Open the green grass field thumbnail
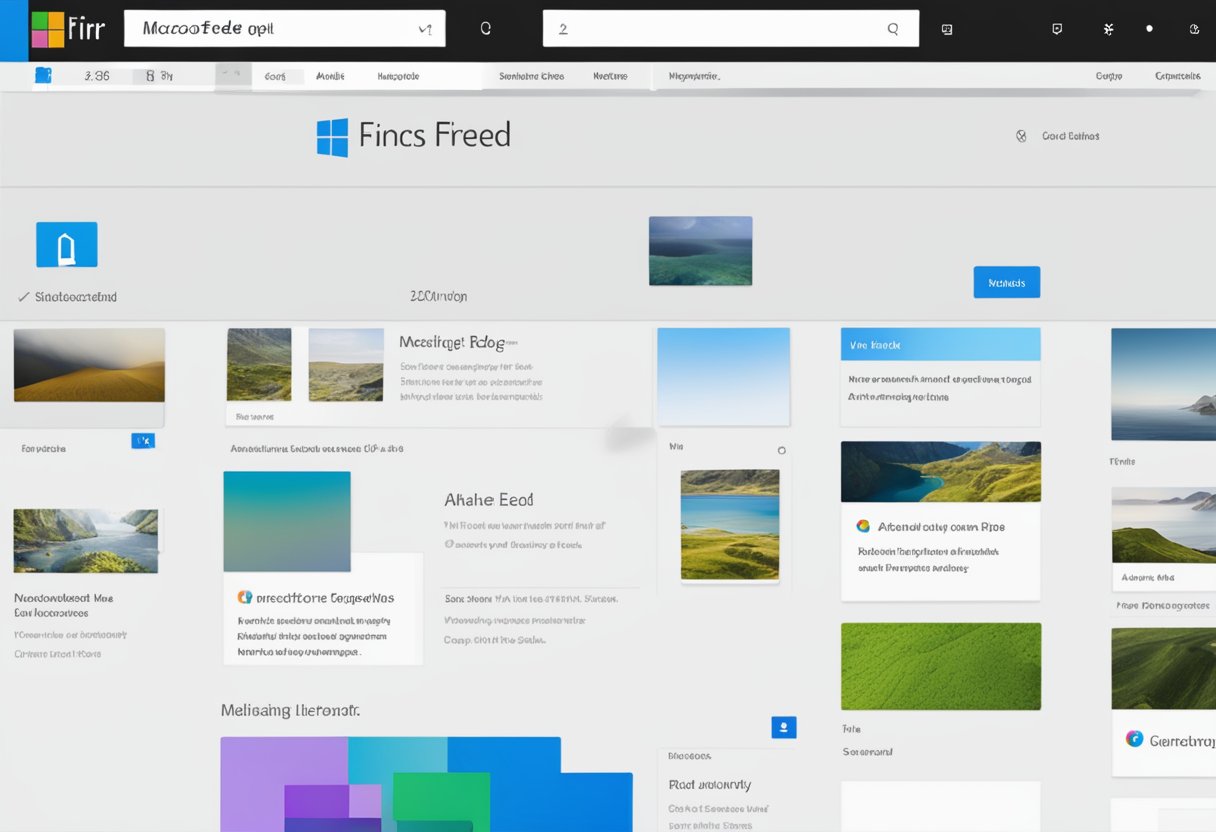Image resolution: width=1216 pixels, height=832 pixels. (x=940, y=666)
